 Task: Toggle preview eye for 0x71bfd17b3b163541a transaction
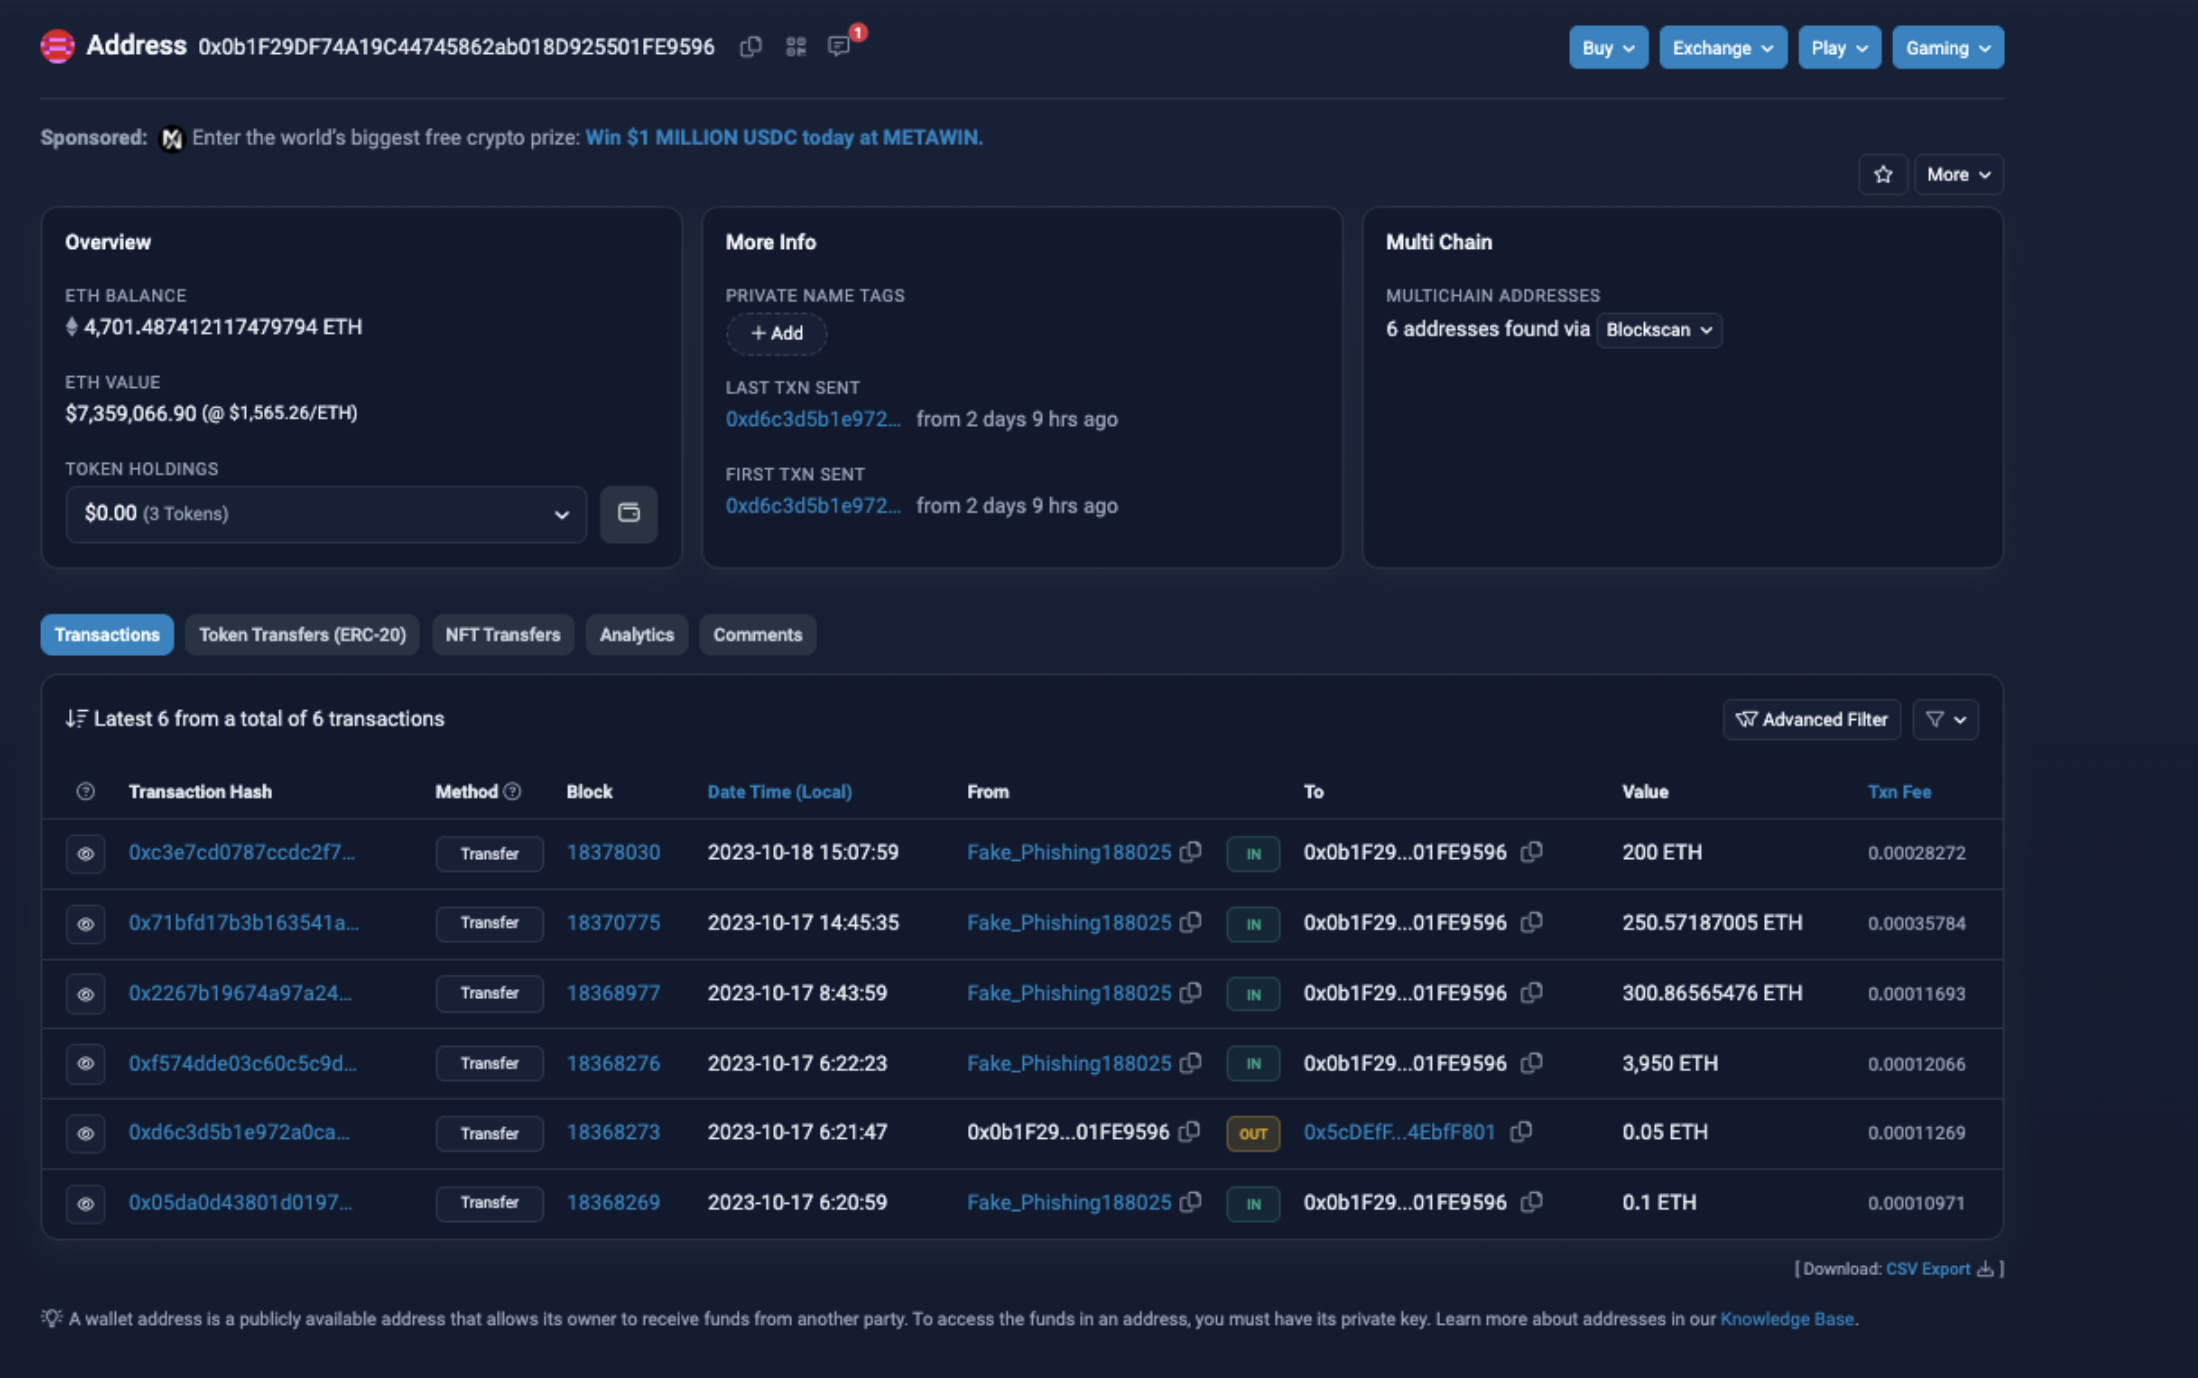tap(85, 924)
